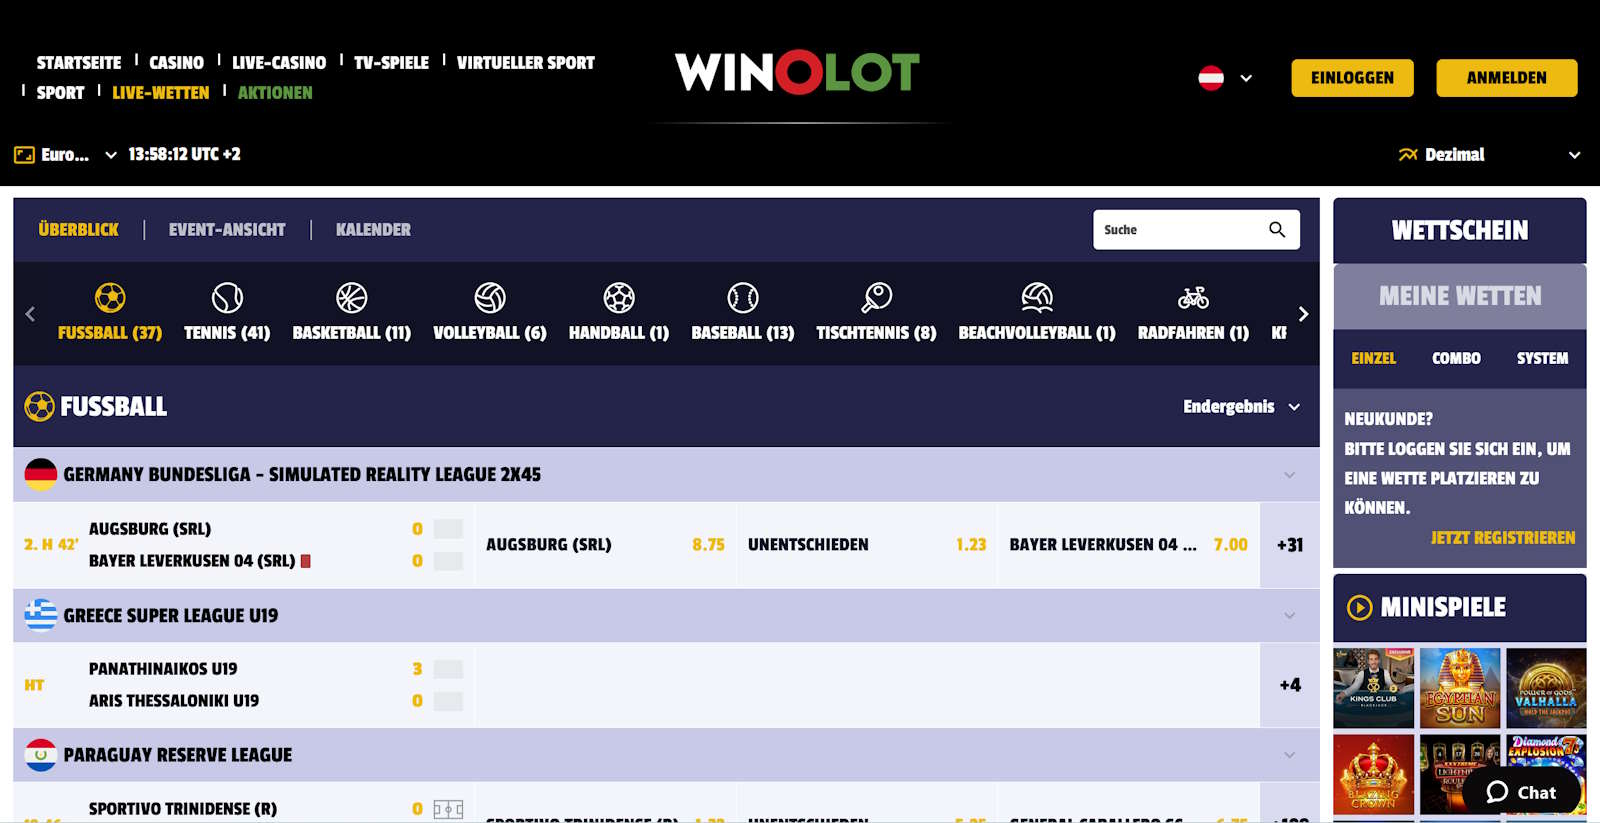Screen dimensions: 1600x823
Task: Open the Aktionen menu item
Action: pyautogui.click(x=275, y=93)
